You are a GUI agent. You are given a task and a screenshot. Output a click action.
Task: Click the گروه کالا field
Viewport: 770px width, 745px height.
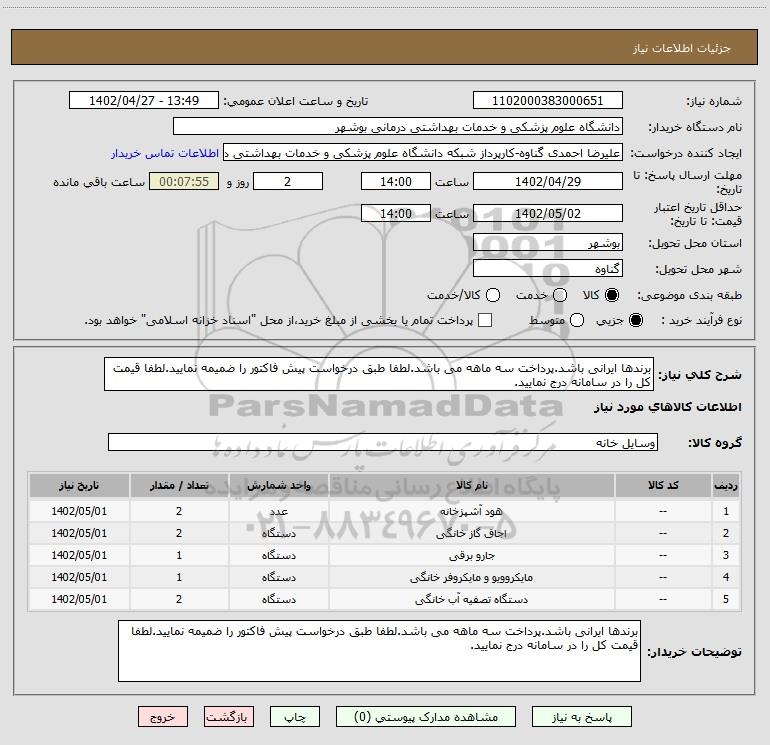click(x=382, y=443)
